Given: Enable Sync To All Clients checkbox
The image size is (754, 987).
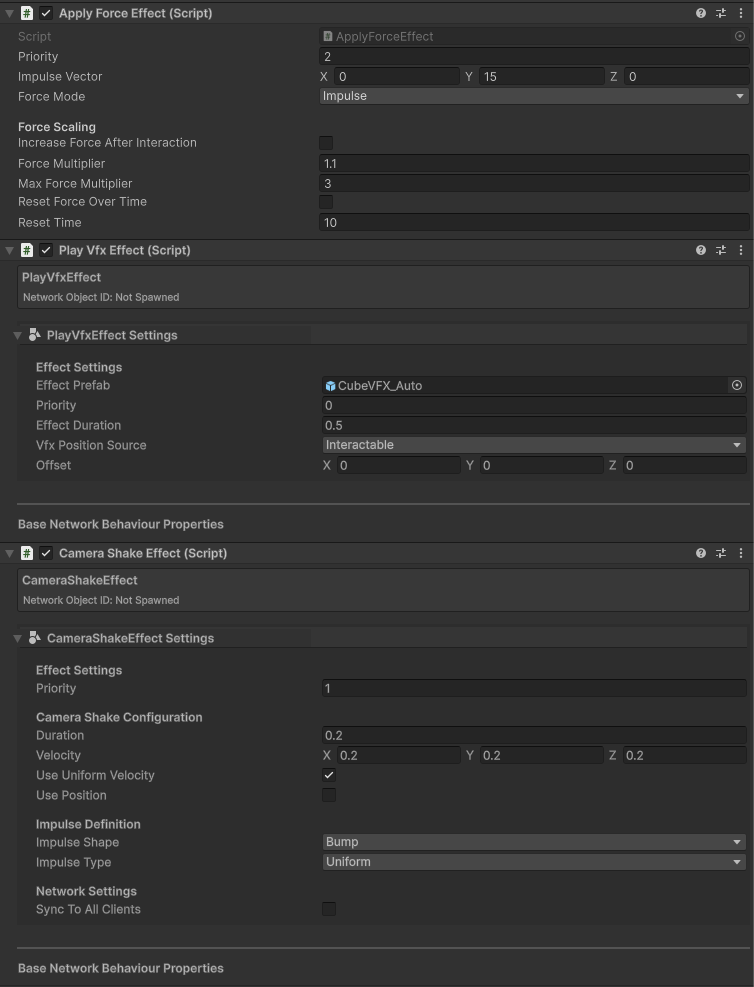Looking at the screenshot, I should 329,909.
